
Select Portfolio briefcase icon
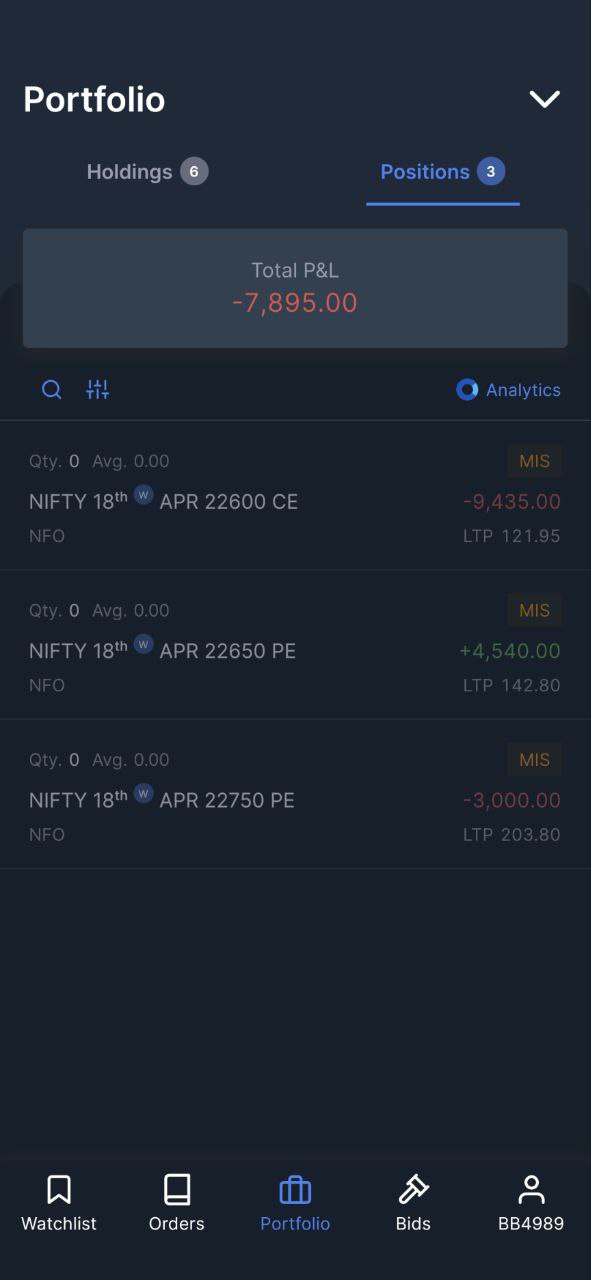[295, 1190]
